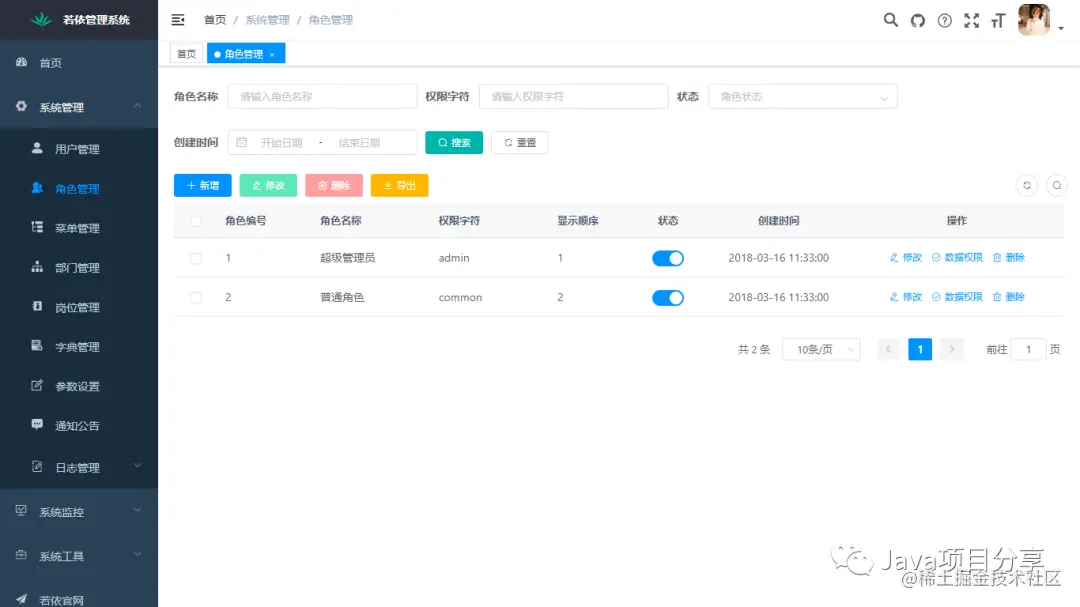Image resolution: width=1080 pixels, height=607 pixels.
Task: Toggle fullscreen mode icon
Action: coord(971,21)
